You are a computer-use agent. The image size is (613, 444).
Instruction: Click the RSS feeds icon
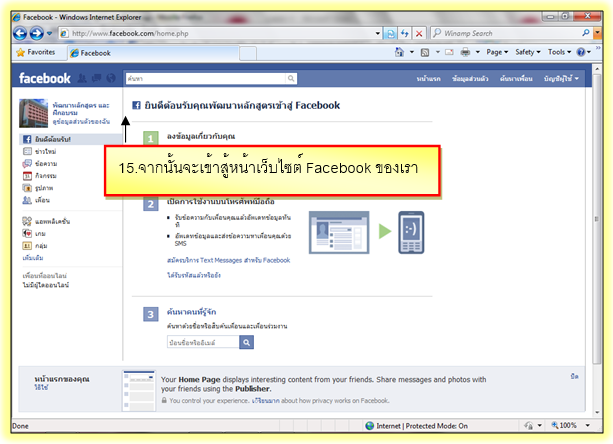[425, 52]
